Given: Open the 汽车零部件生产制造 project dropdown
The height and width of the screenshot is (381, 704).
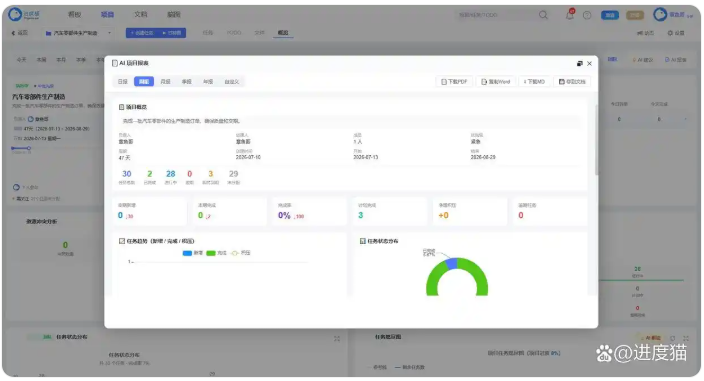Looking at the screenshot, I should click(78, 33).
